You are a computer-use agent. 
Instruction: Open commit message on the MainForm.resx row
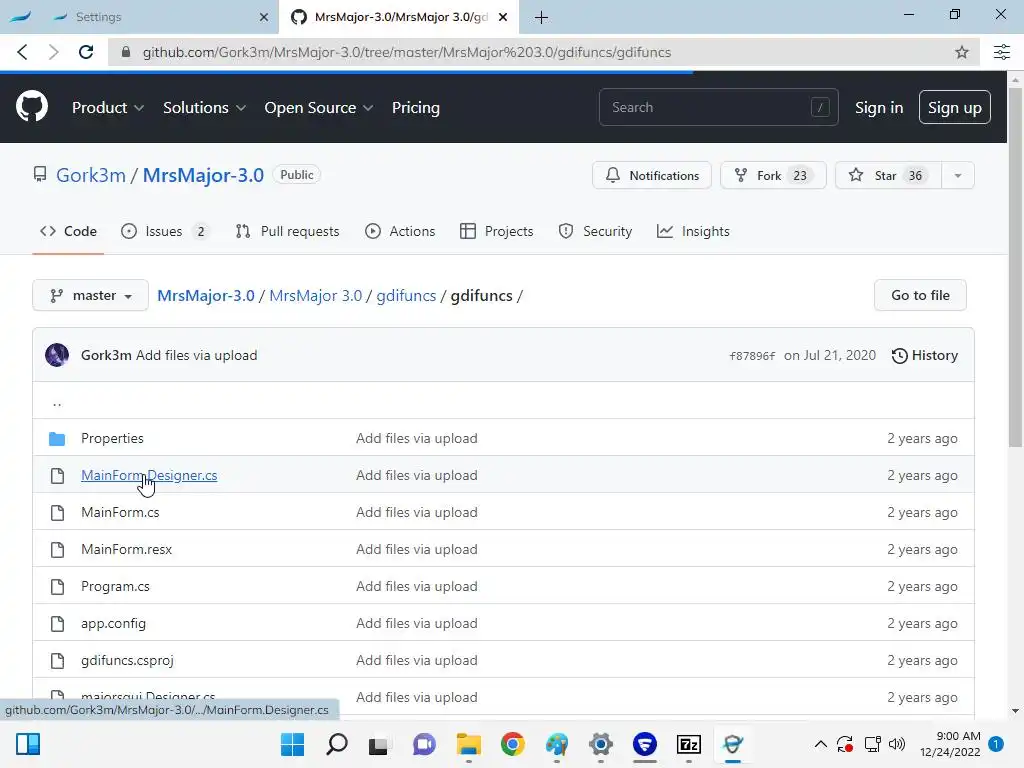(x=417, y=549)
